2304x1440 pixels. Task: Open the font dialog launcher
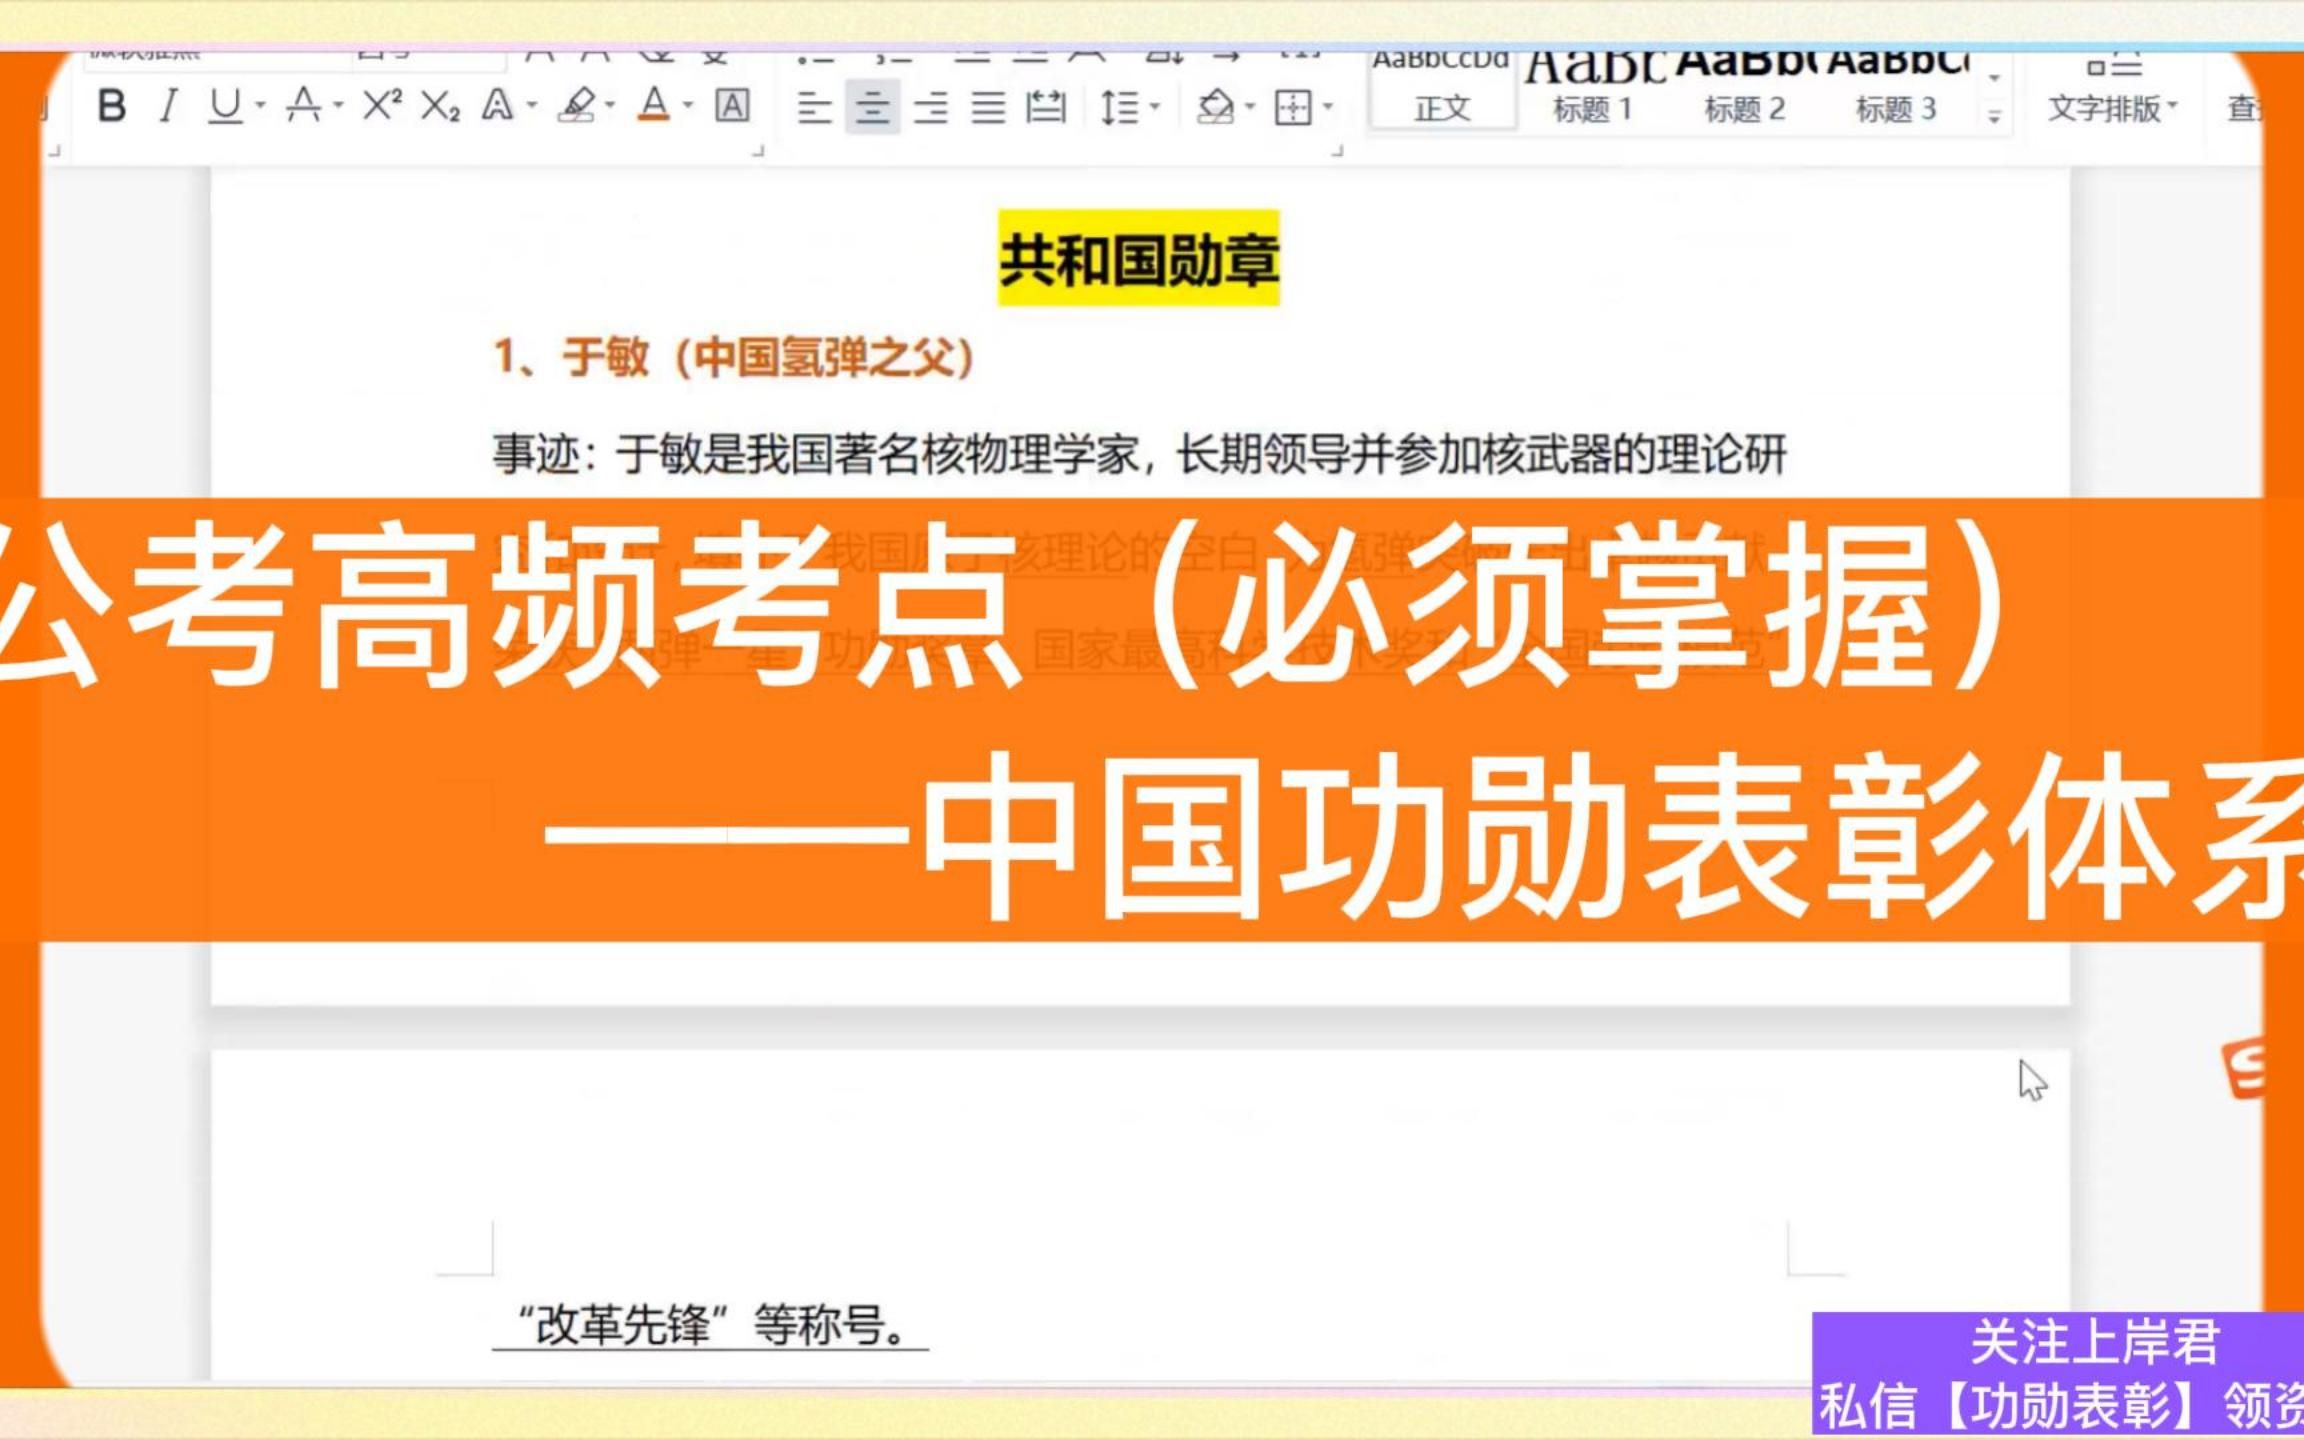[x=758, y=151]
